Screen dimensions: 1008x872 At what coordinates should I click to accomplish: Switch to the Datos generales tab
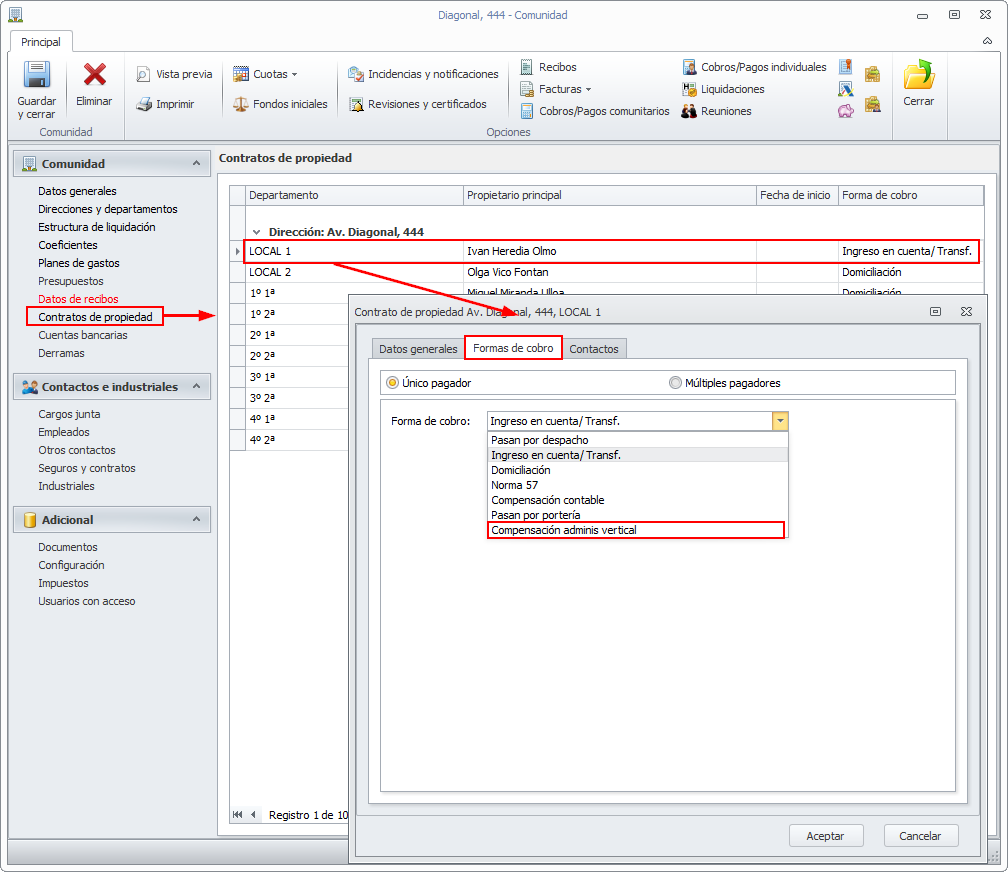418,349
